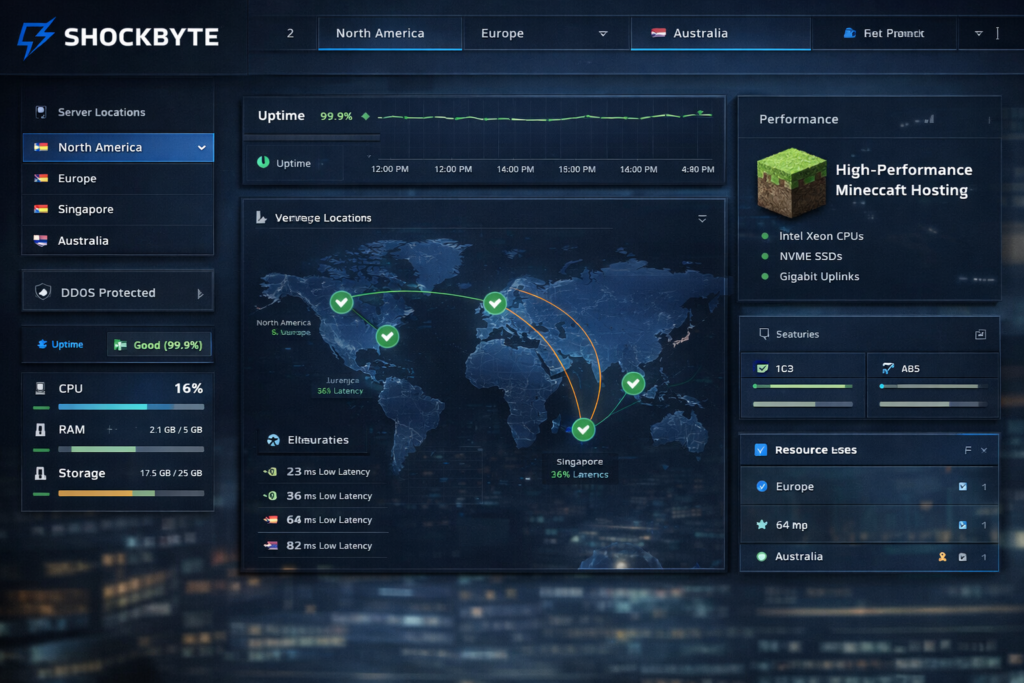Image resolution: width=1024 pixels, height=683 pixels.
Task: Click the Minecraft grass block image
Action: point(789,183)
